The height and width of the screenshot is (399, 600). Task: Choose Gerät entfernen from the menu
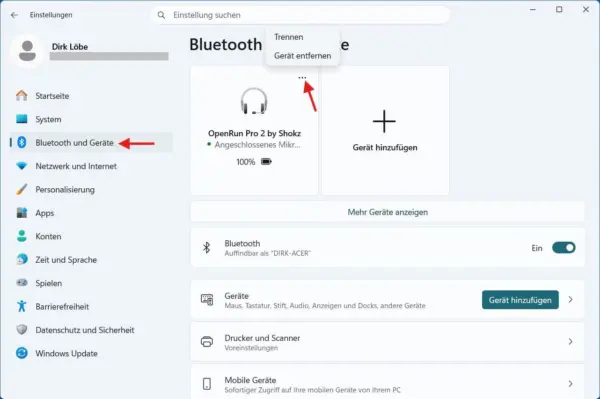[x=302, y=56]
